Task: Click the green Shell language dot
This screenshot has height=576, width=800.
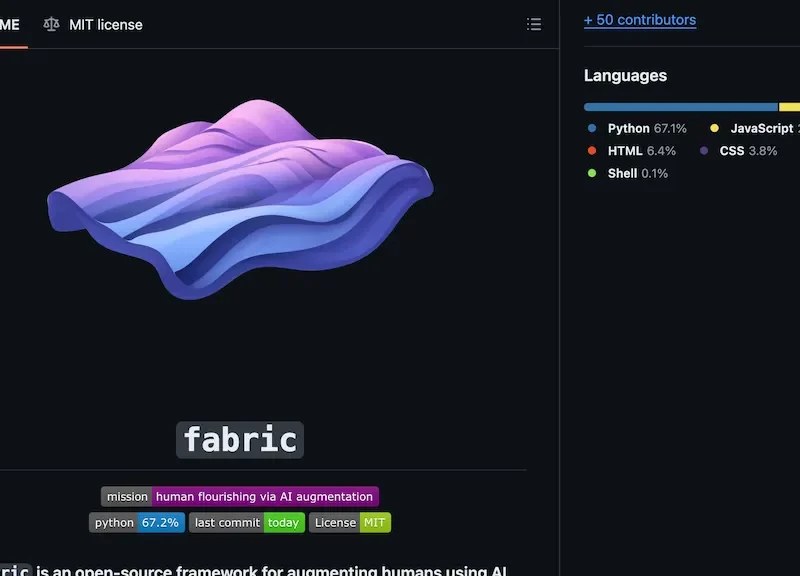Action: (x=591, y=173)
